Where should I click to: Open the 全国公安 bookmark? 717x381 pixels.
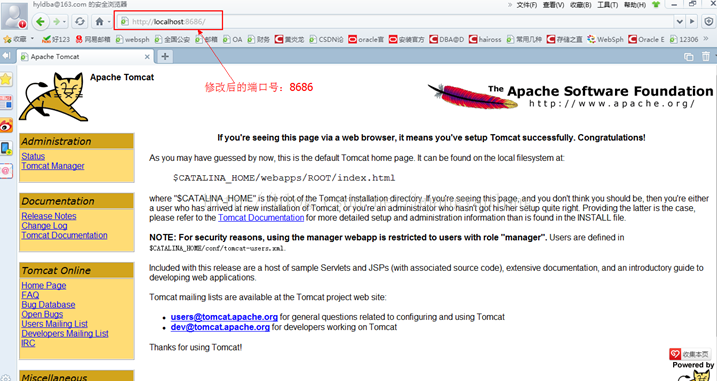pos(172,39)
